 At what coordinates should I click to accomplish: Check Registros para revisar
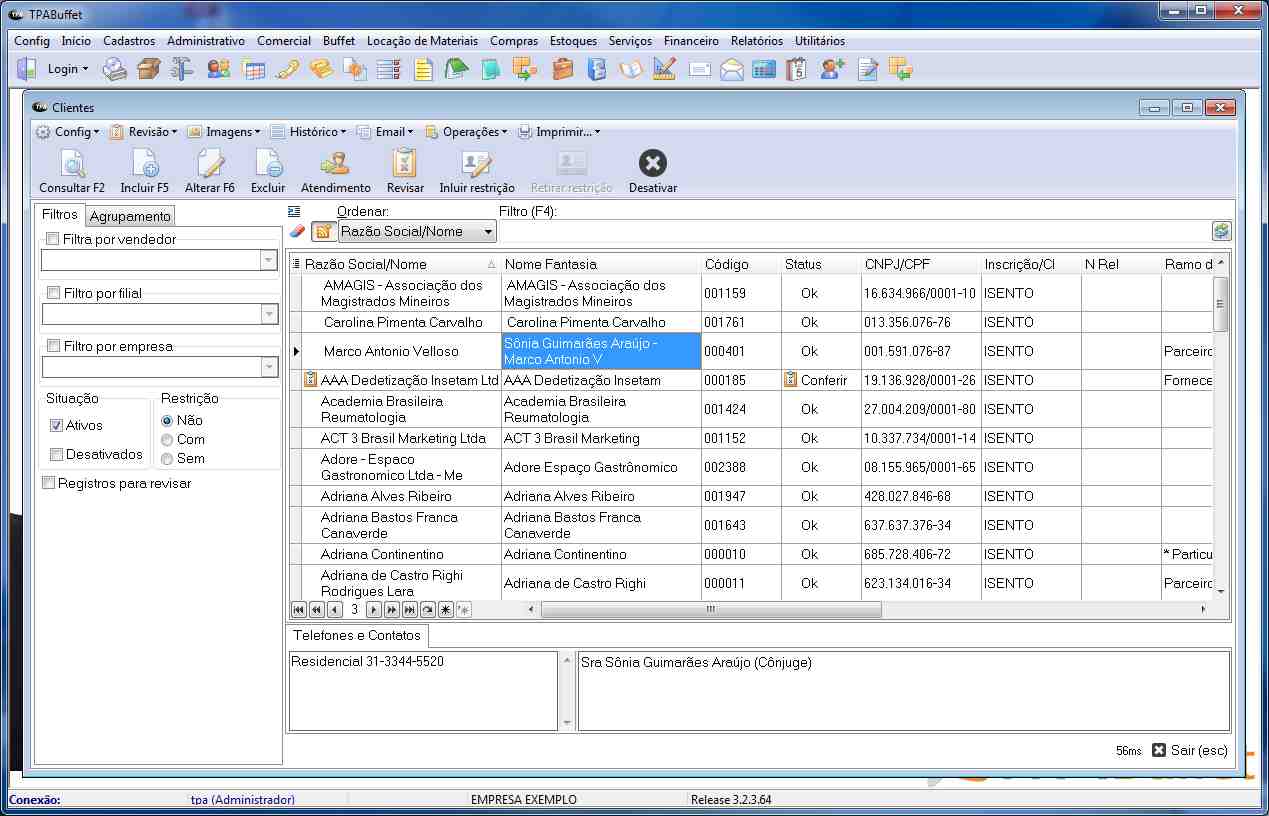pos(49,484)
